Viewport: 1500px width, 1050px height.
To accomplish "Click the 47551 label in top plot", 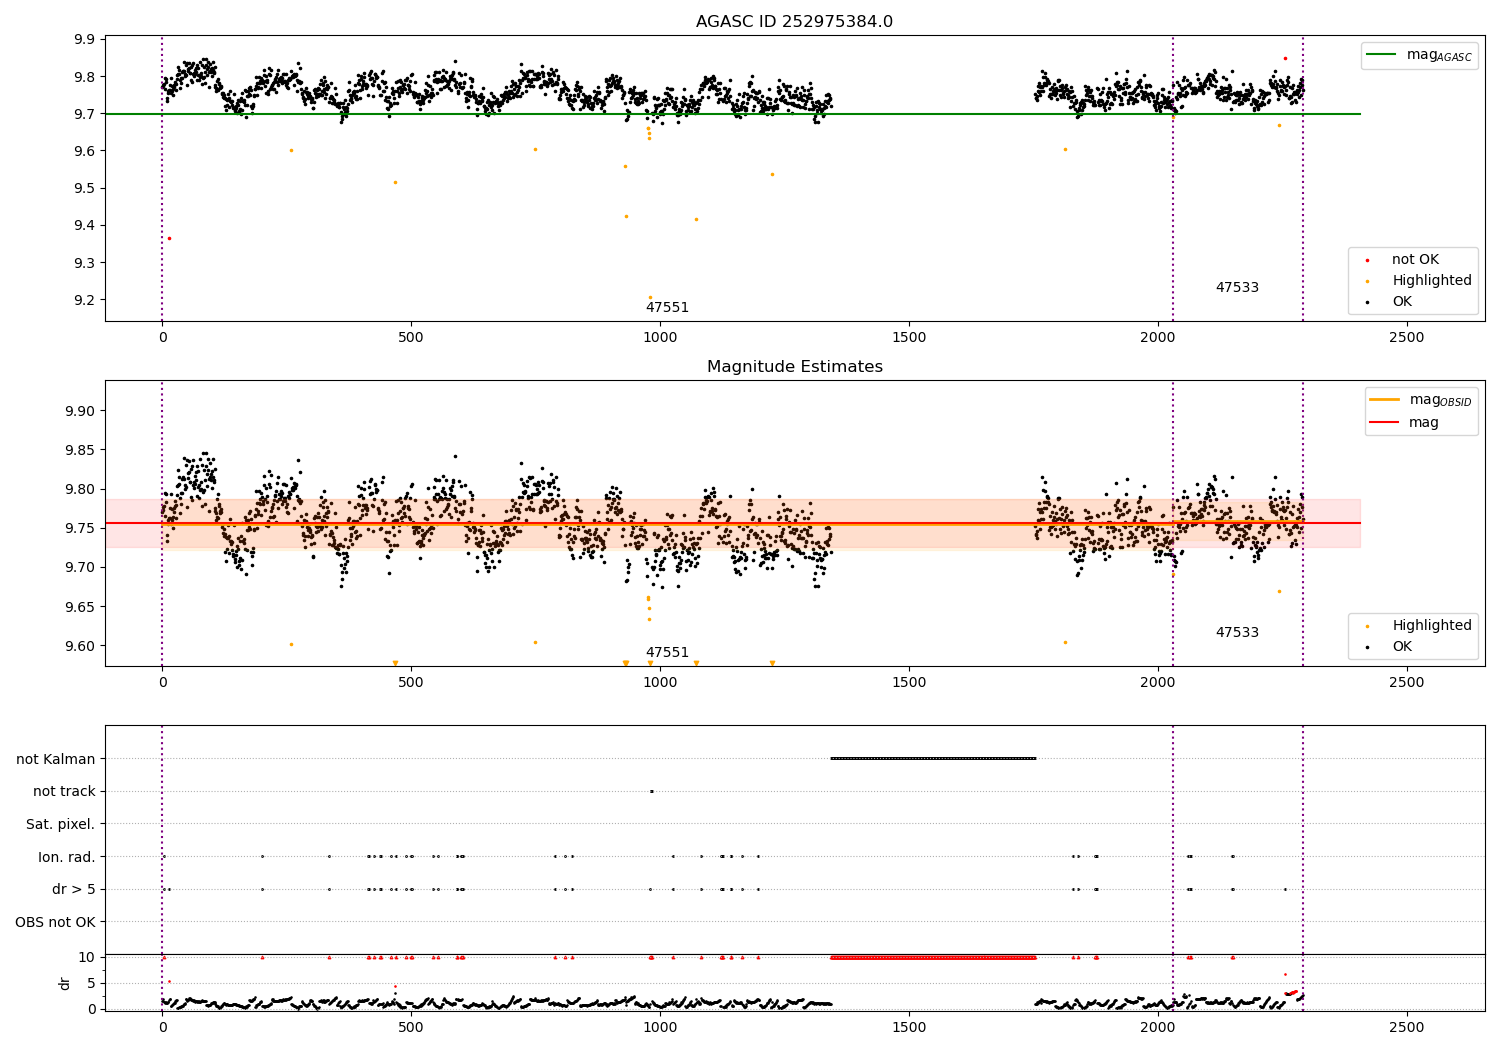I will point(667,308).
